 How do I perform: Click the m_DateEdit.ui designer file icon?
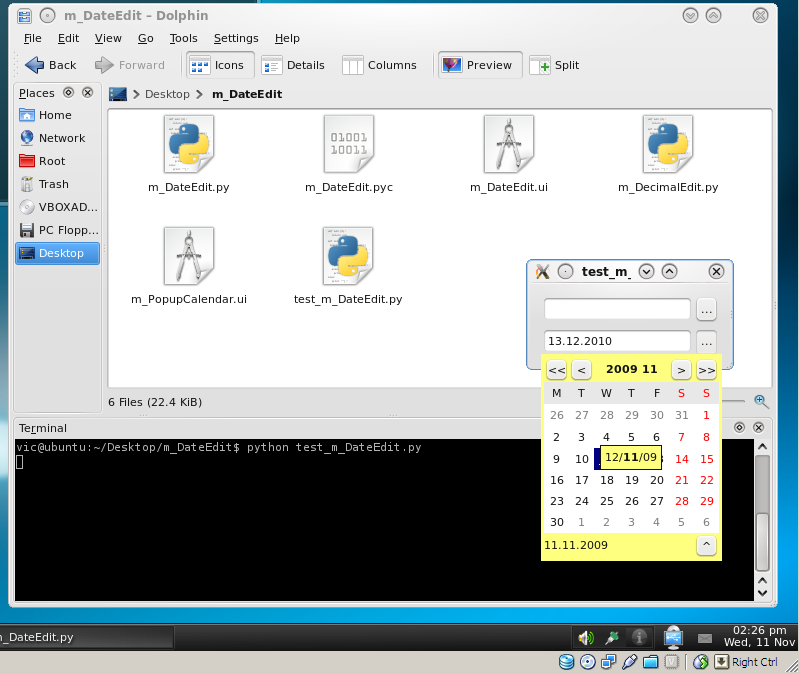pos(508,146)
